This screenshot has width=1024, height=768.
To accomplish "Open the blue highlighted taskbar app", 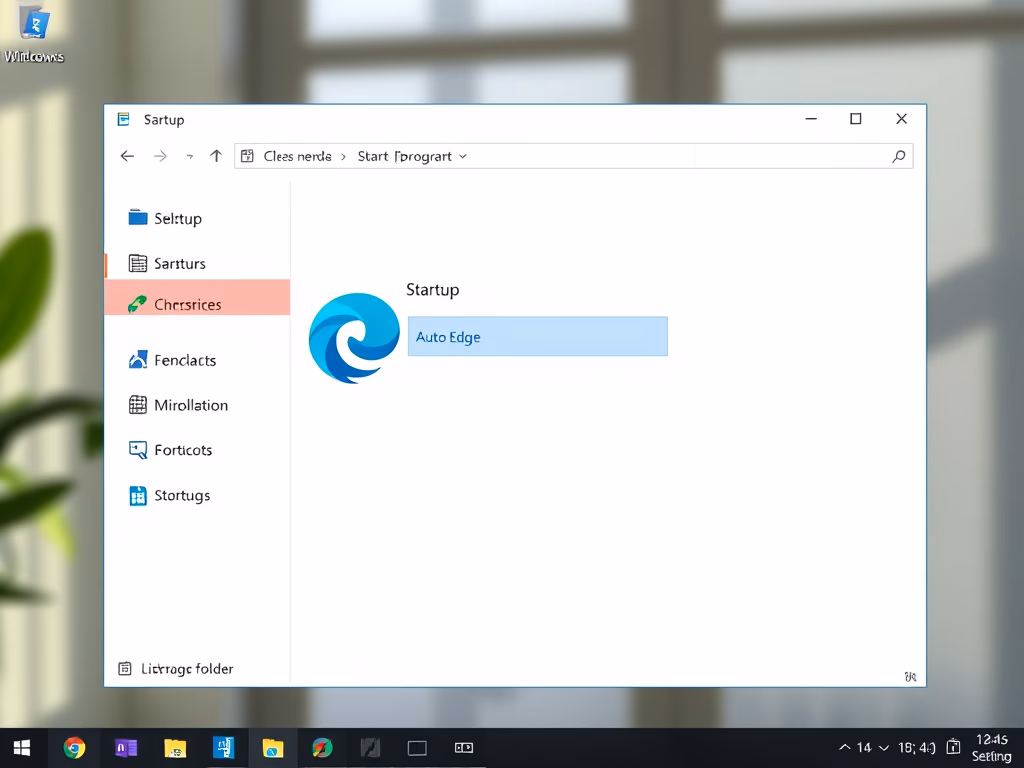I will click(223, 748).
